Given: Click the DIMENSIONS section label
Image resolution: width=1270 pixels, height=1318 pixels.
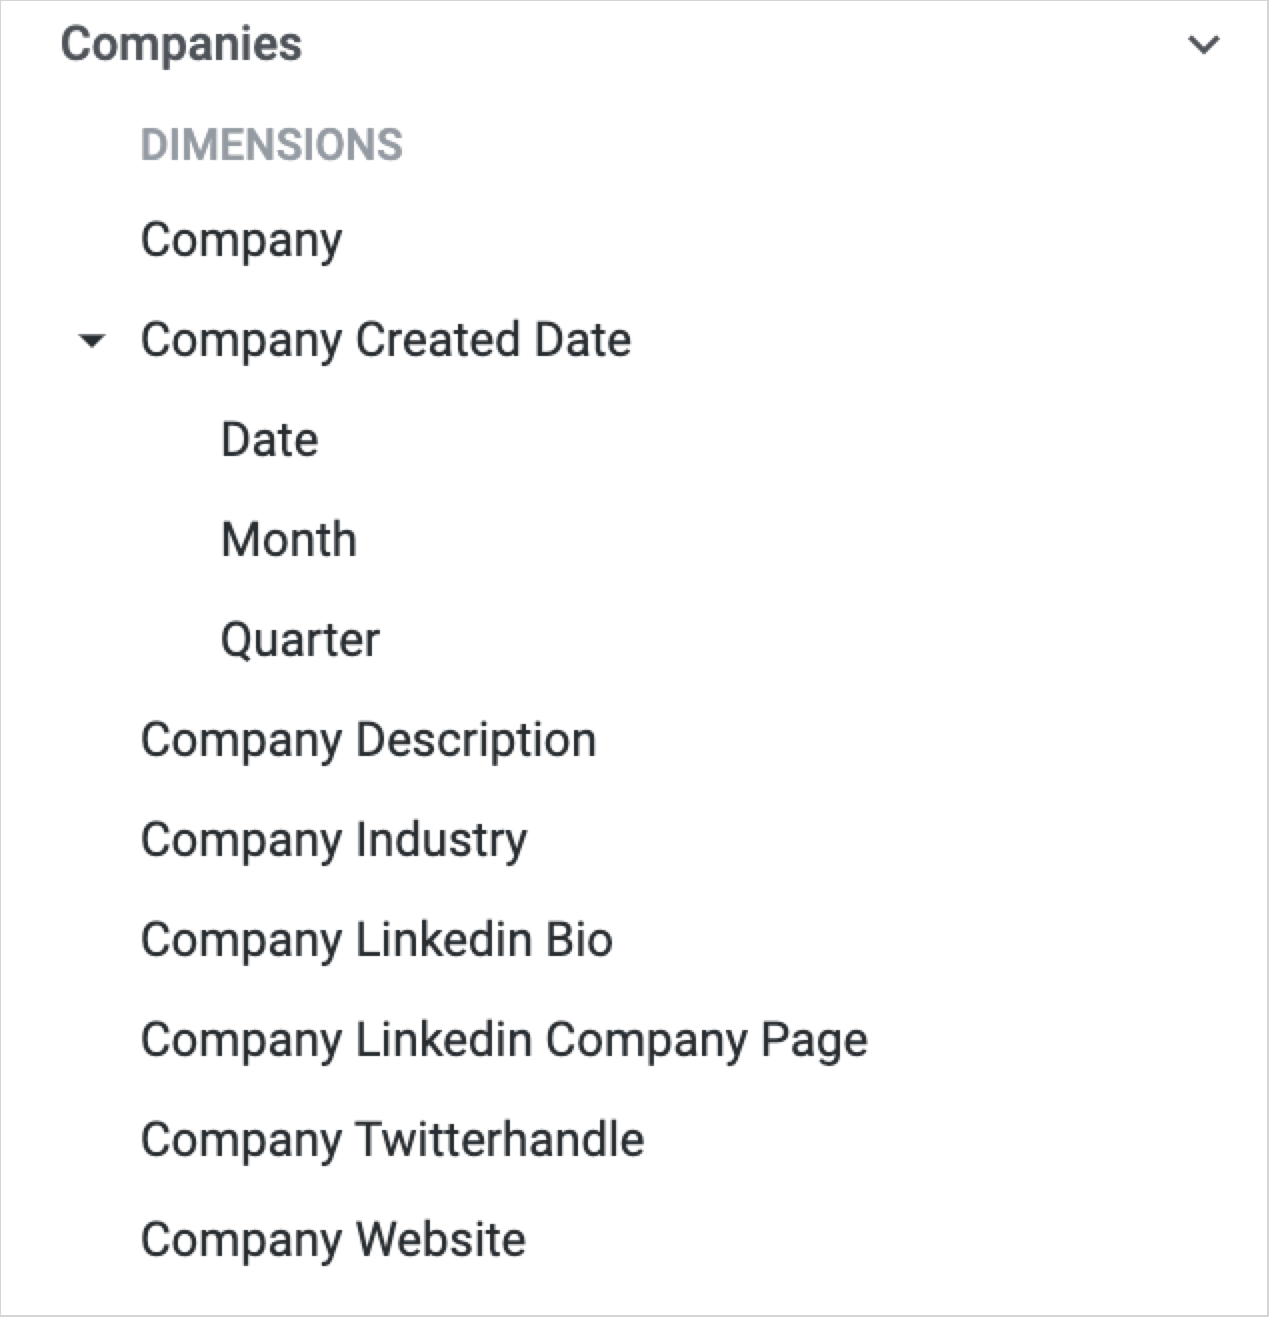Looking at the screenshot, I should (x=271, y=145).
